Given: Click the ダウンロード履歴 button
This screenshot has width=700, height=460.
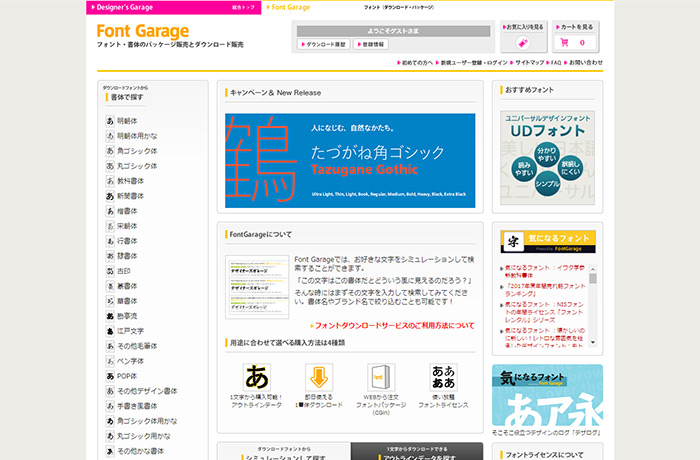Looking at the screenshot, I should point(324,44).
